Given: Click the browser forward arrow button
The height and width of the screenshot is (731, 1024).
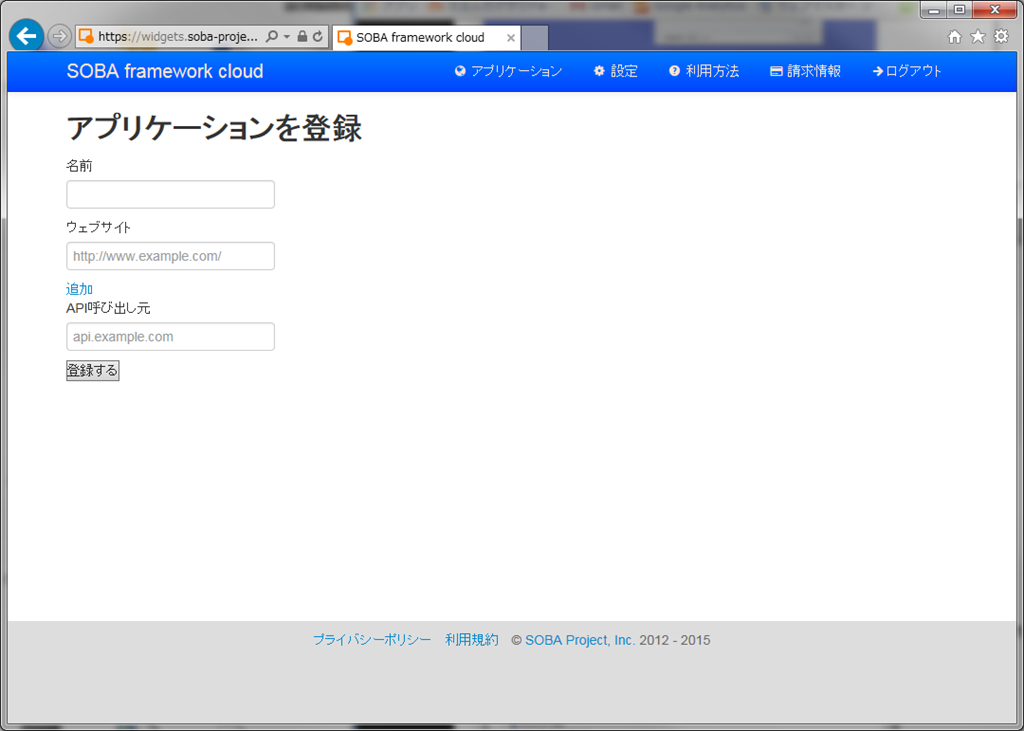Looking at the screenshot, I should [59, 36].
